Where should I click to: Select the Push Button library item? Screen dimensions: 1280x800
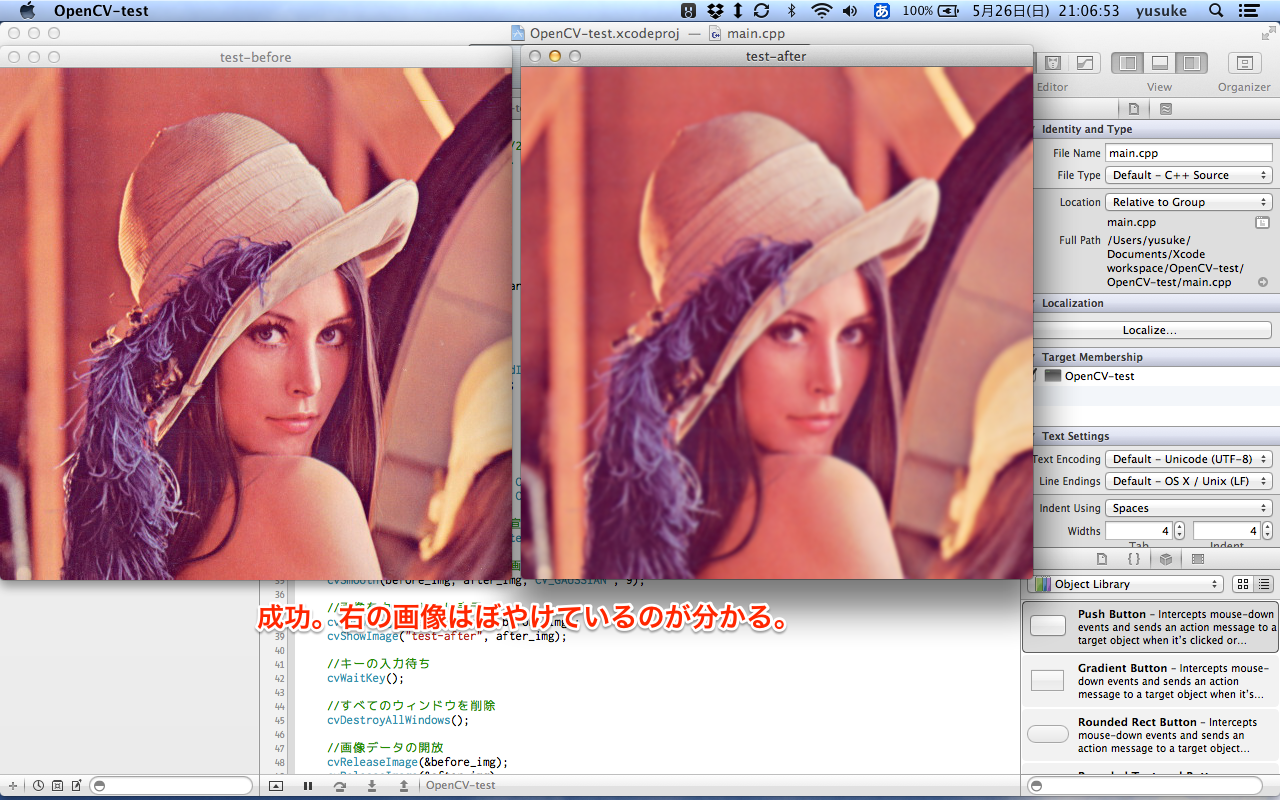pyautogui.click(x=1151, y=627)
